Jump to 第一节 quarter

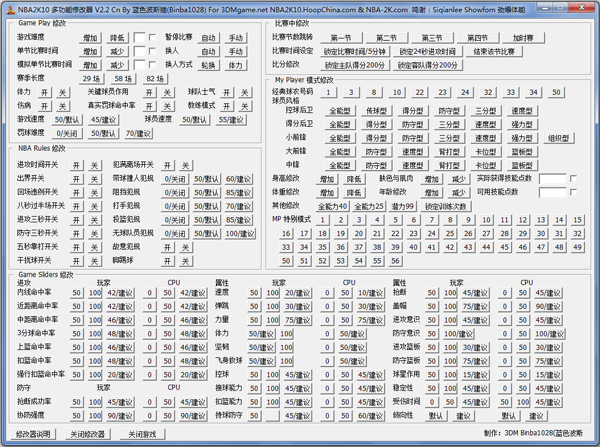click(x=341, y=38)
